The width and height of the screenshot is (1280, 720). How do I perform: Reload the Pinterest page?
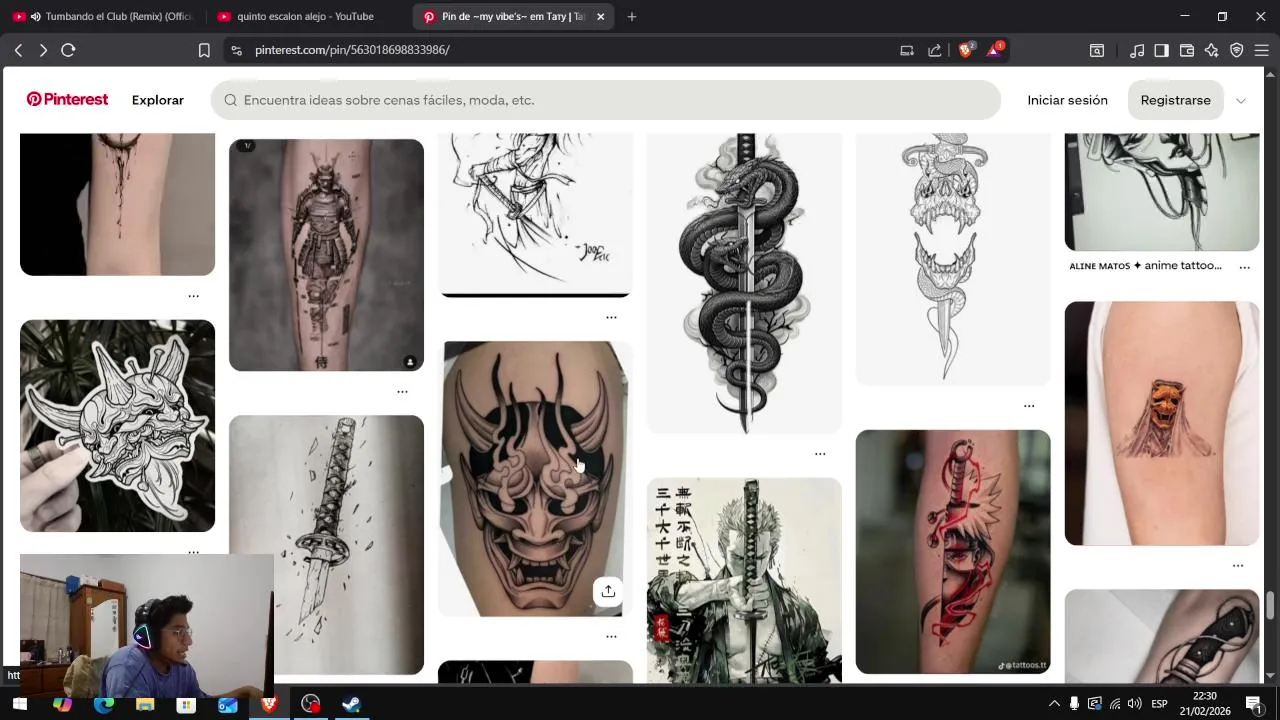point(68,50)
